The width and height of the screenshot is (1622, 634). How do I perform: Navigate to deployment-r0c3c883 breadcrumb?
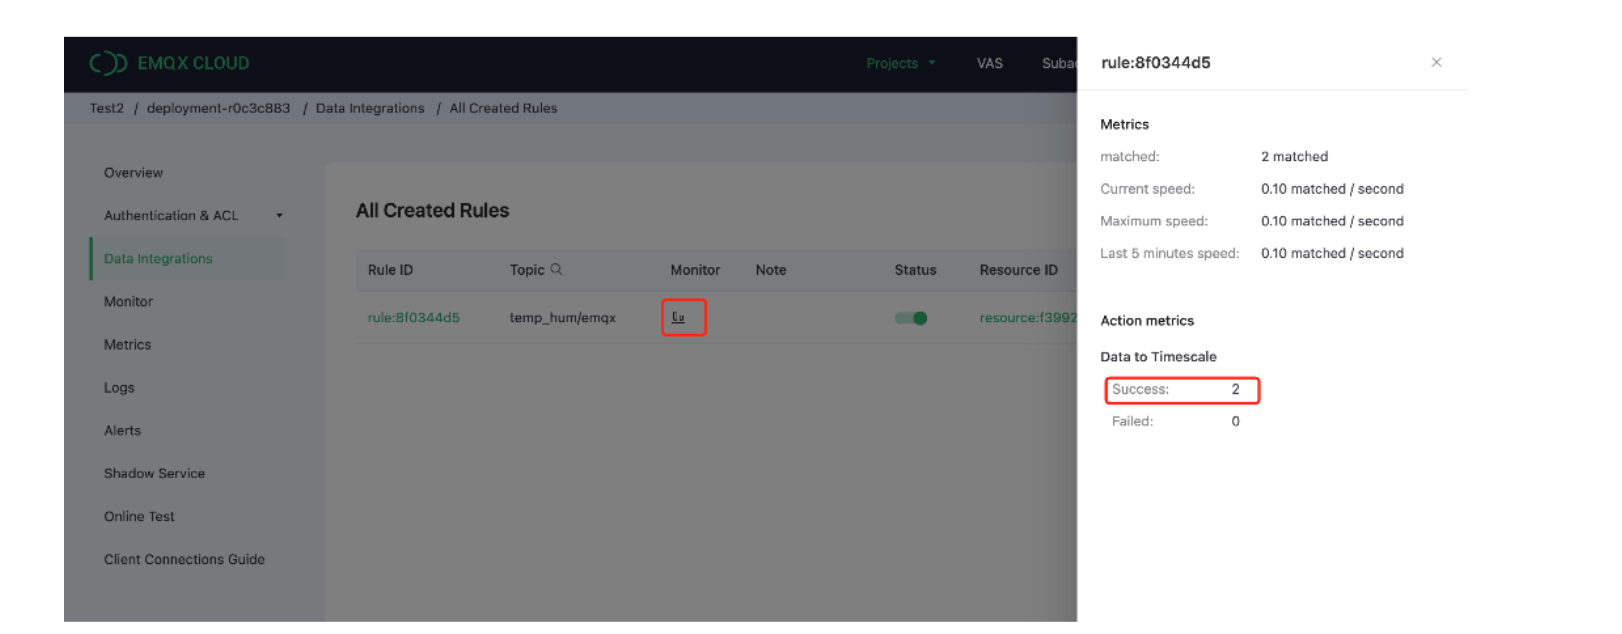coord(218,108)
